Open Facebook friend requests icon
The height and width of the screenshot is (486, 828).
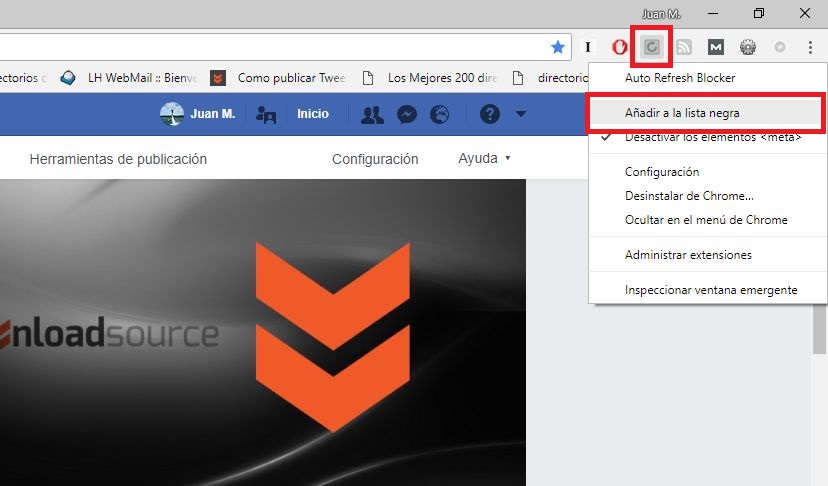pos(372,114)
